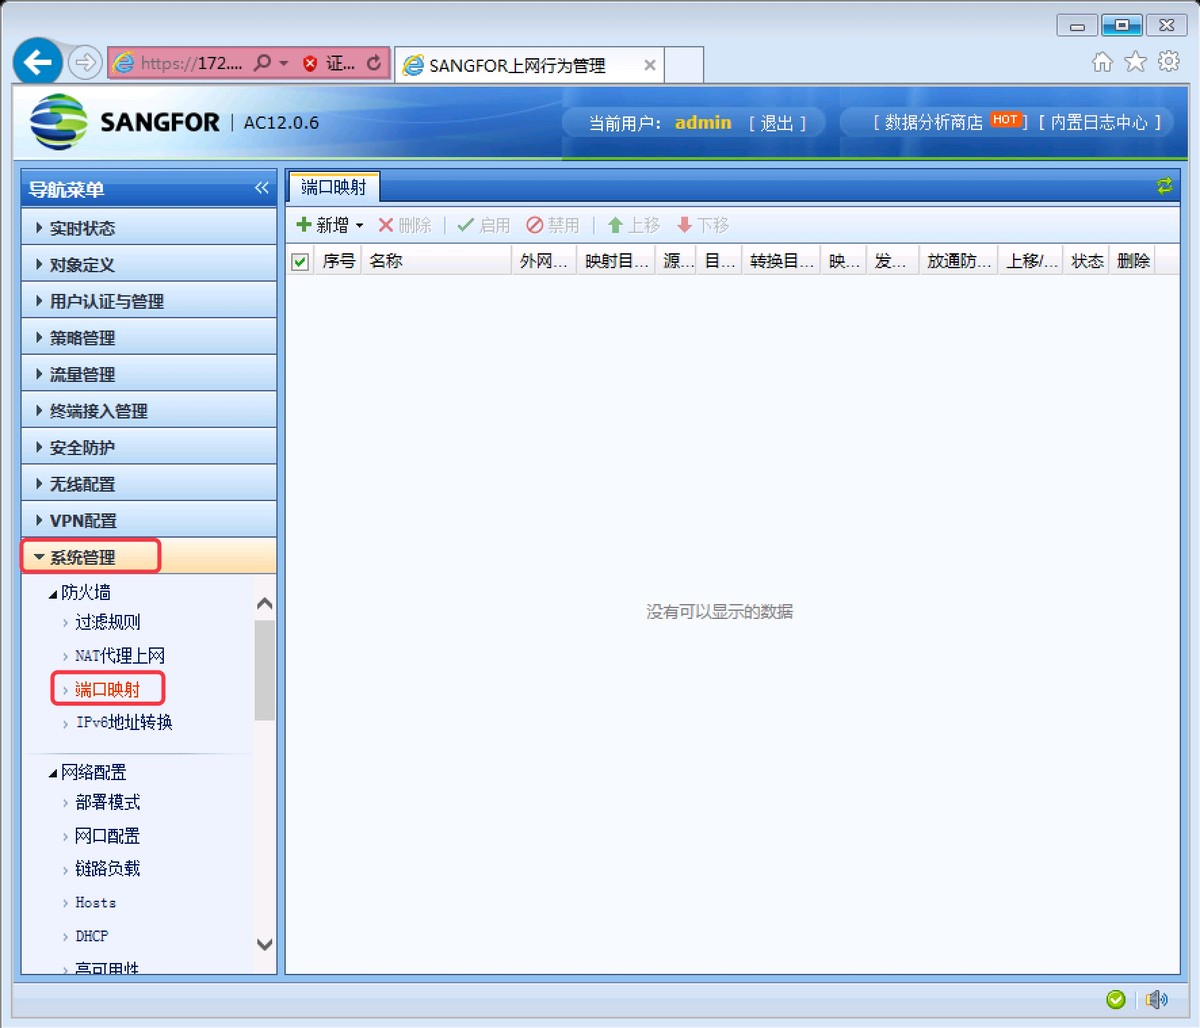Open 过滤规则 in the tree

click(107, 622)
